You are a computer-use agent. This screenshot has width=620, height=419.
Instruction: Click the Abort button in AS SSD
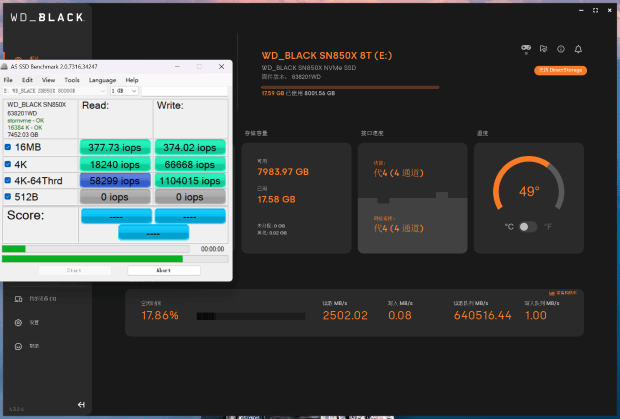[164, 270]
